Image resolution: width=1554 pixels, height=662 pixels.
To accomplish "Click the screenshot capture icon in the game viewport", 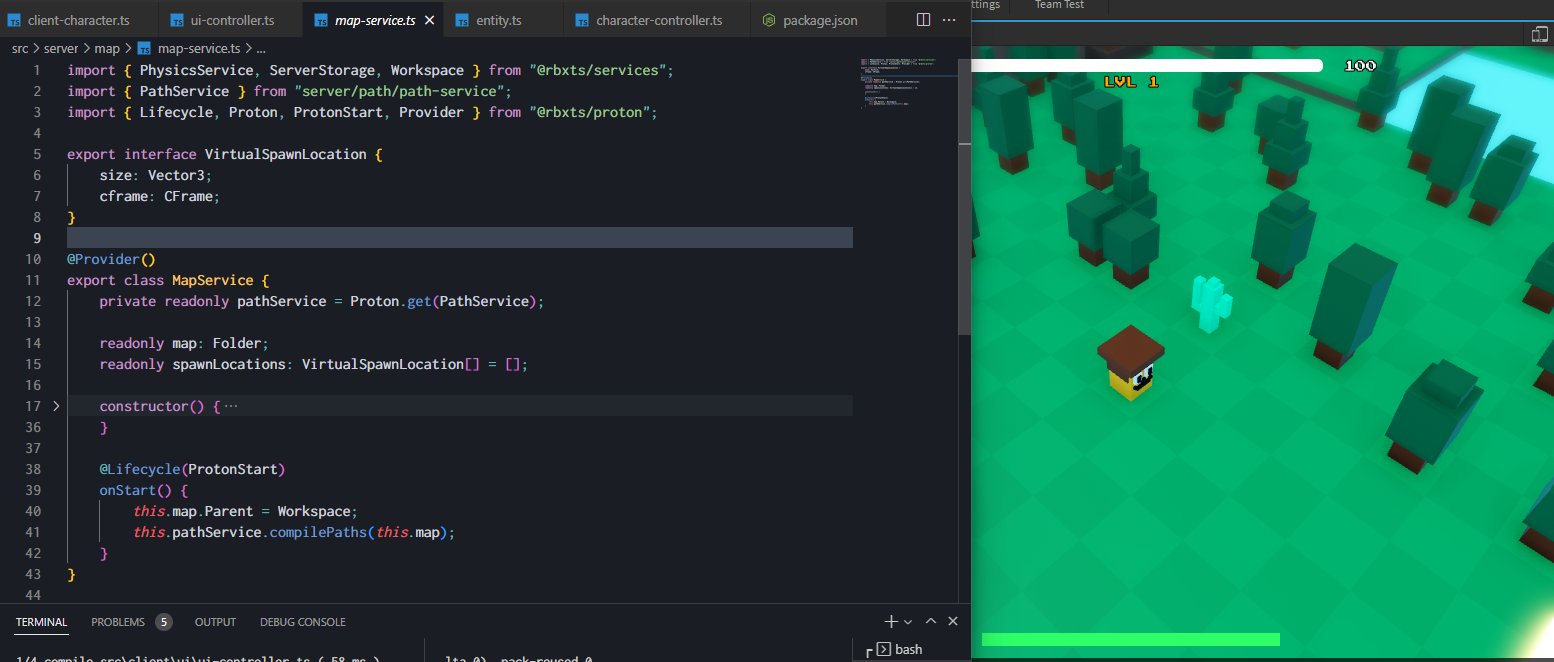I will 1538,33.
